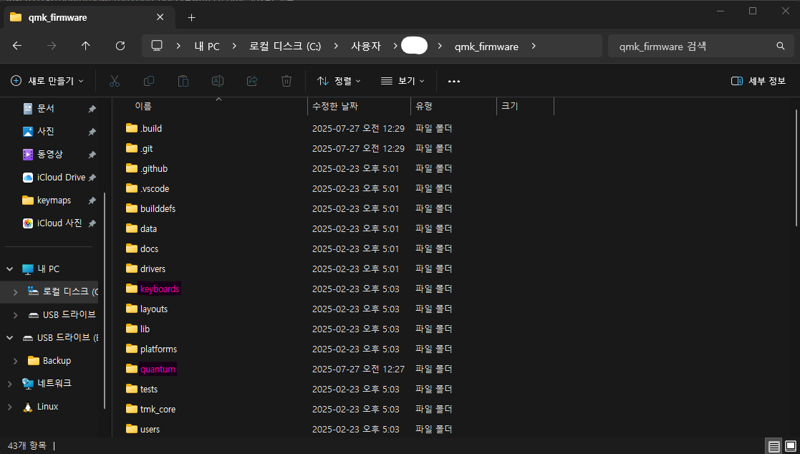800x454 pixels.
Task: Unpin keymaps from quick access
Action: click(92, 200)
